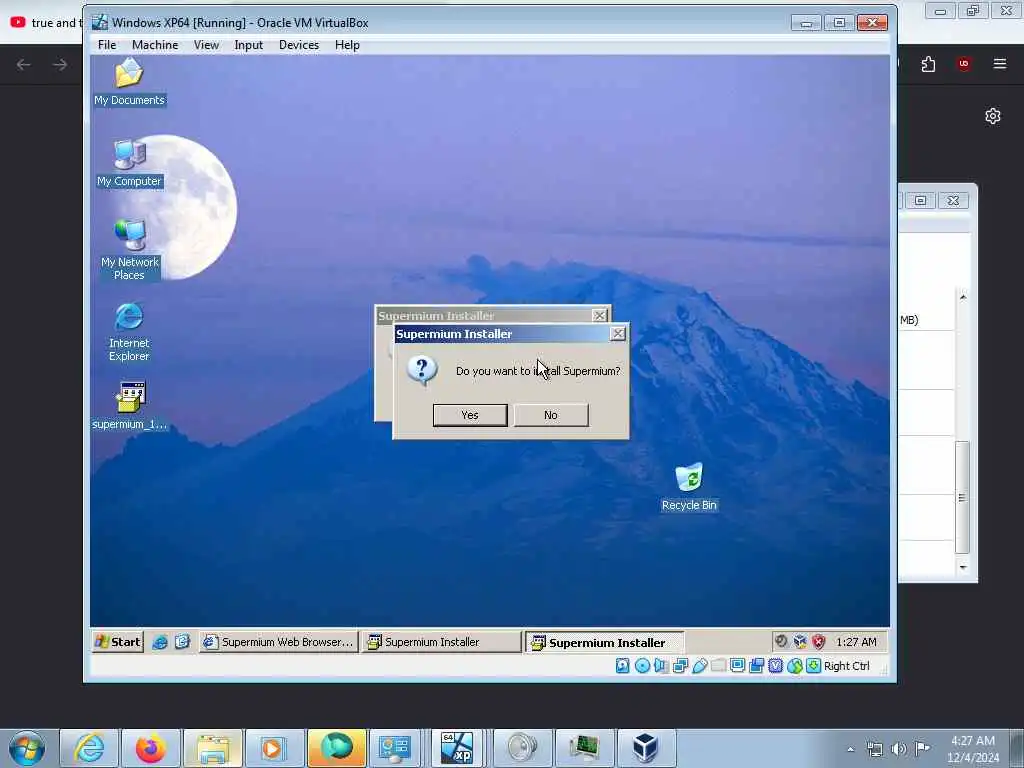
Task: Click the VirtualBox manager cube taskbar icon
Action: click(646, 748)
